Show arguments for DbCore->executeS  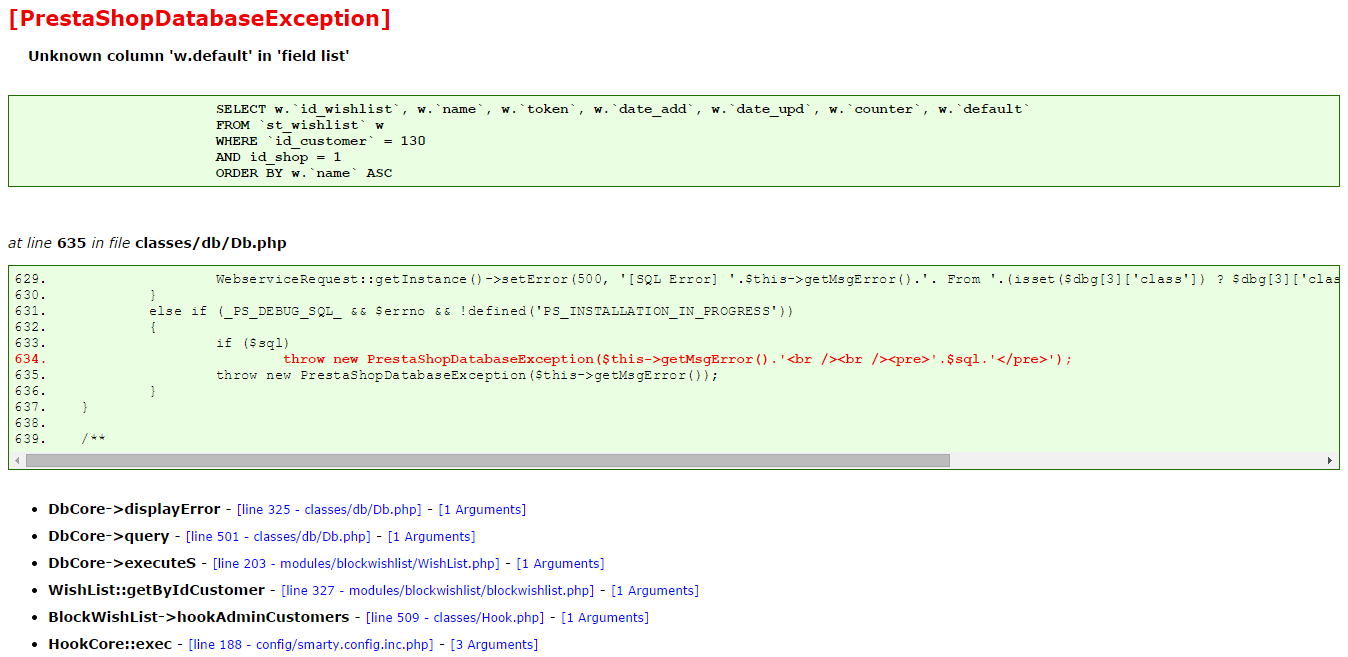(x=560, y=563)
